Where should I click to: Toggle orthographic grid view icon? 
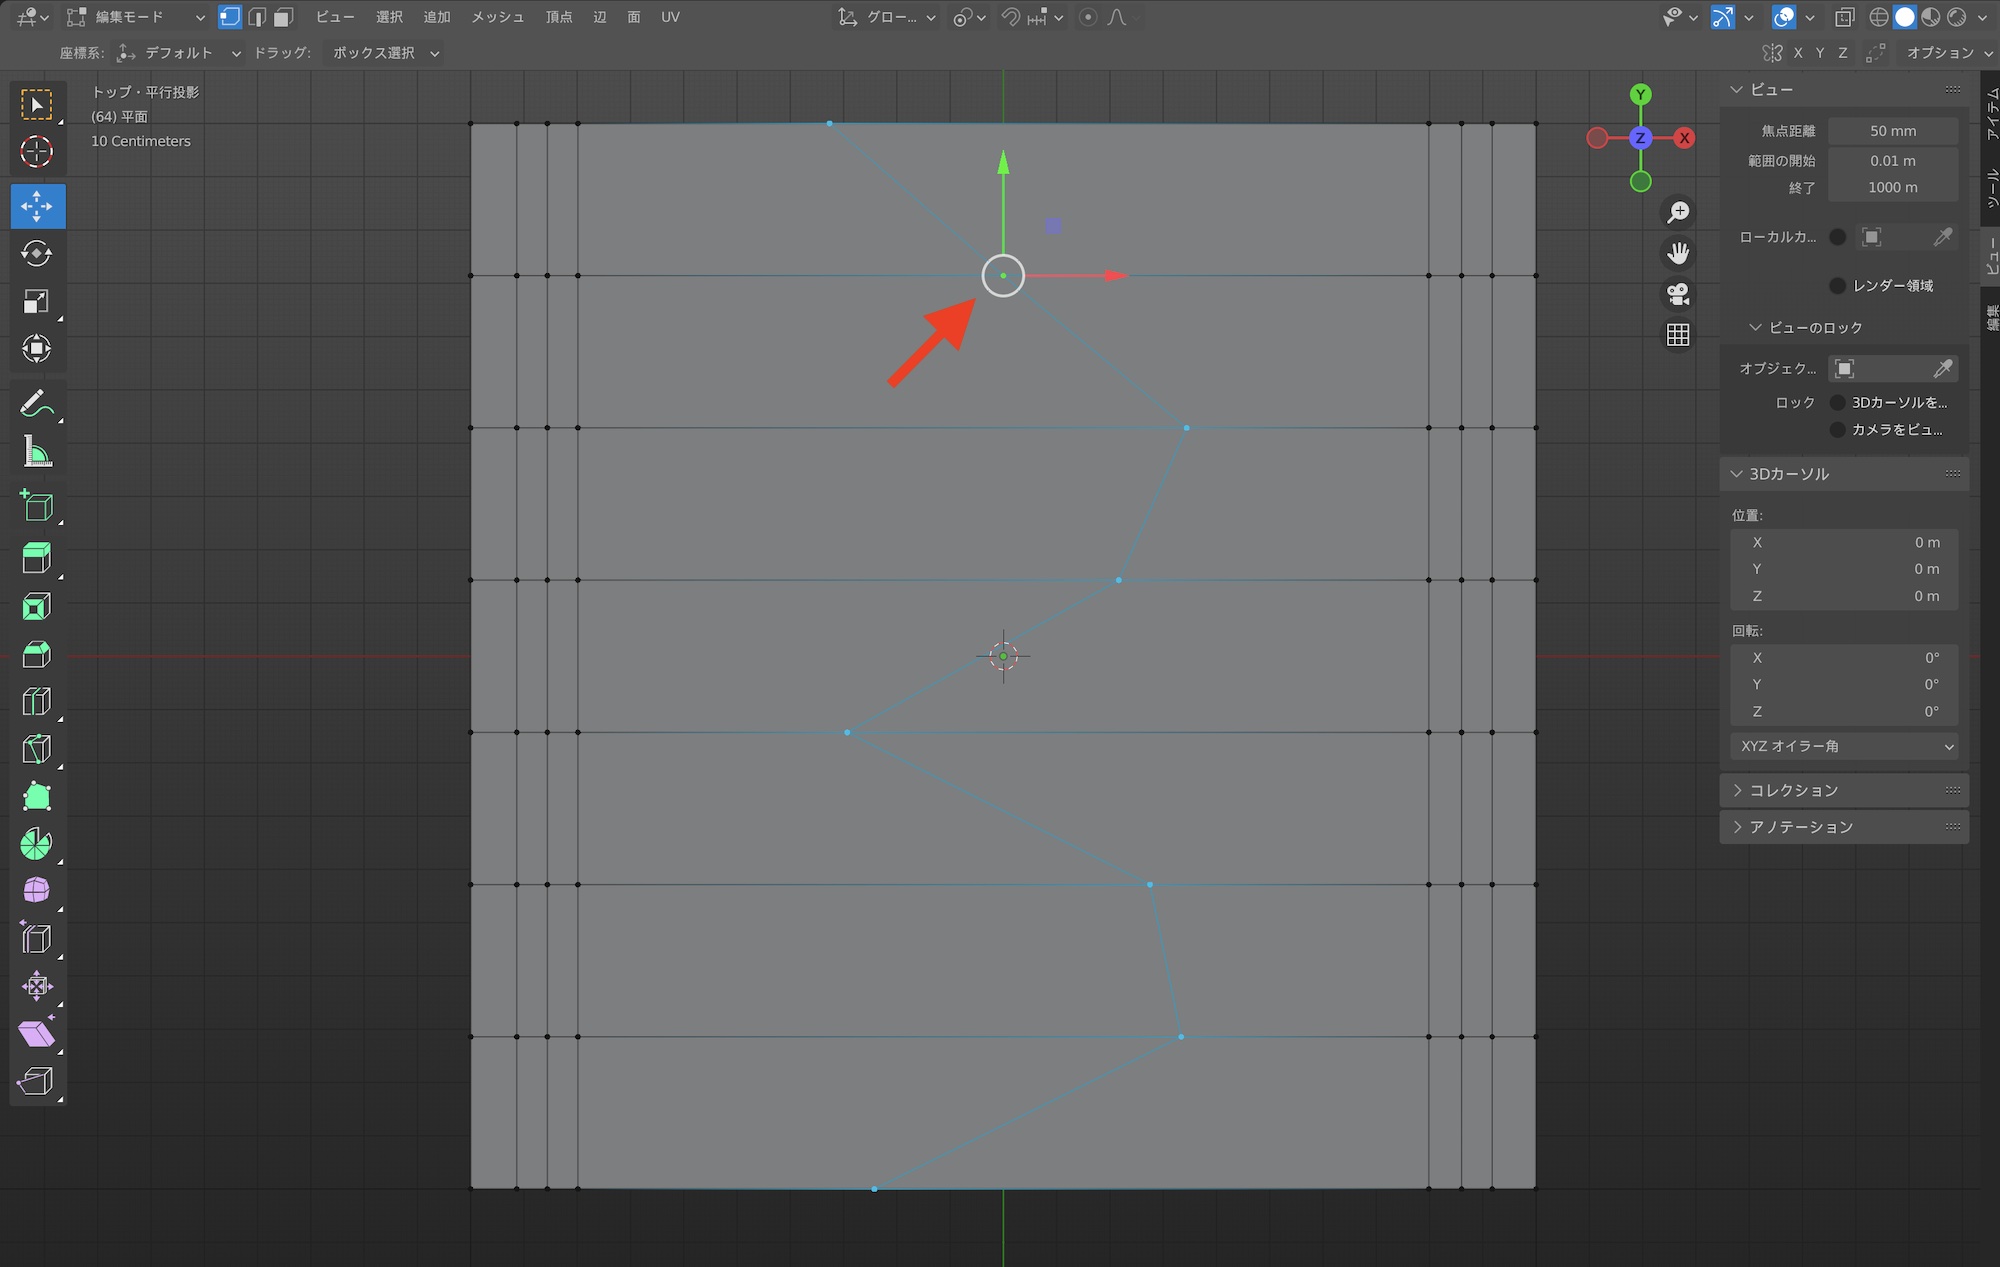[1678, 335]
